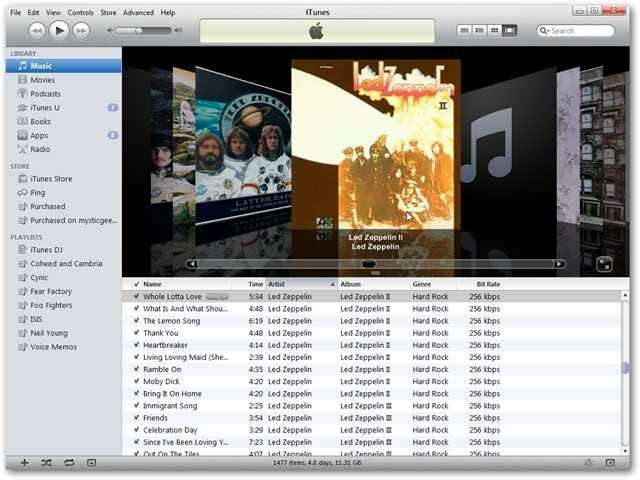
Task: Uncheck the Thank You checkbox
Action: click(136, 333)
